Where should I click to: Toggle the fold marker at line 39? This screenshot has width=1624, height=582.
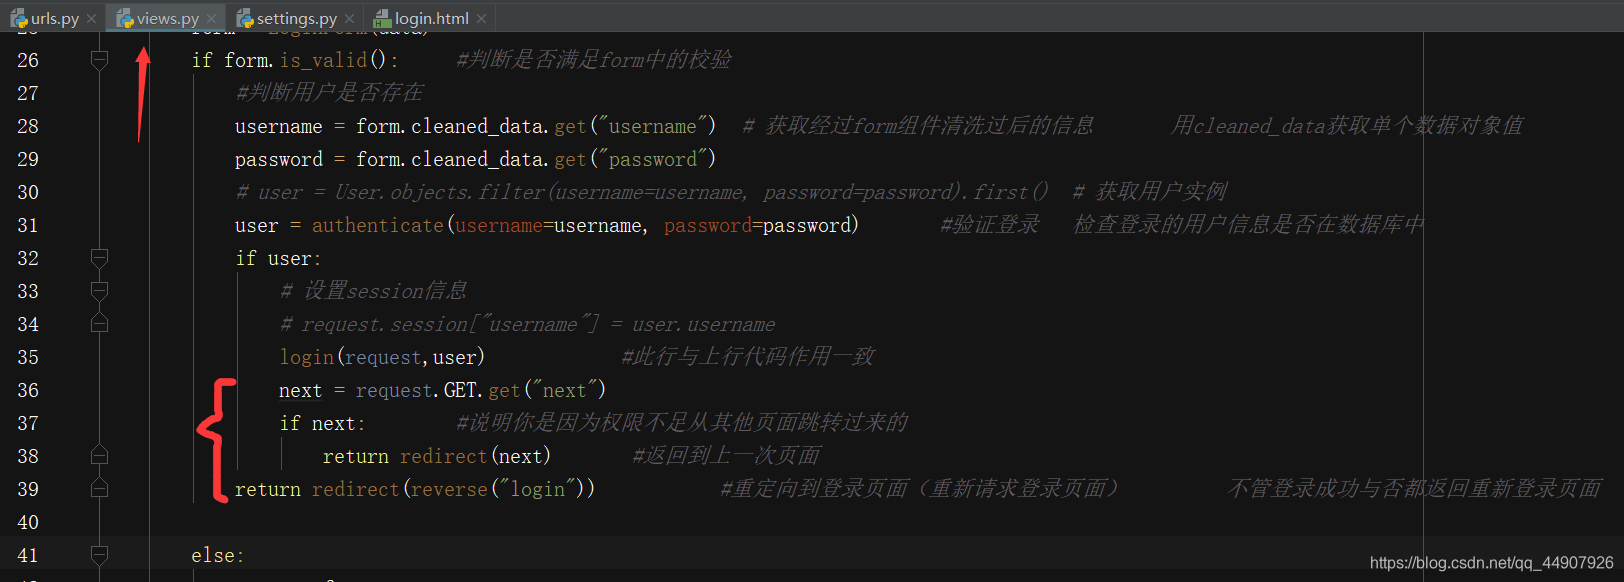click(x=99, y=489)
